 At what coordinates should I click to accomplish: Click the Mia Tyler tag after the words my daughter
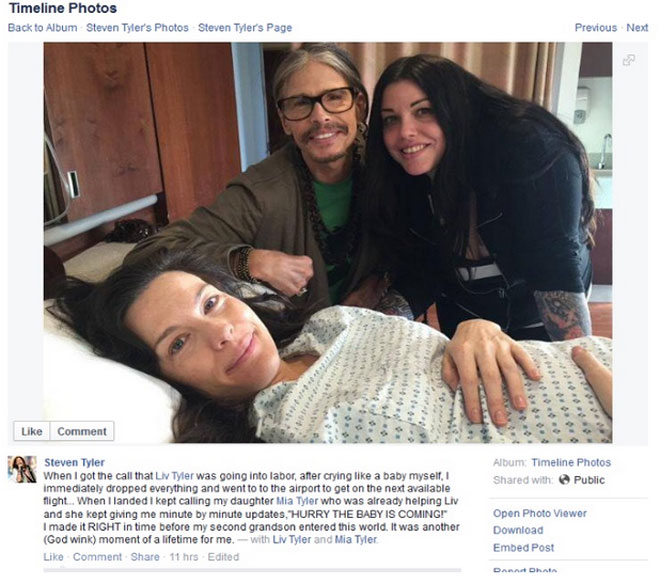(297, 501)
